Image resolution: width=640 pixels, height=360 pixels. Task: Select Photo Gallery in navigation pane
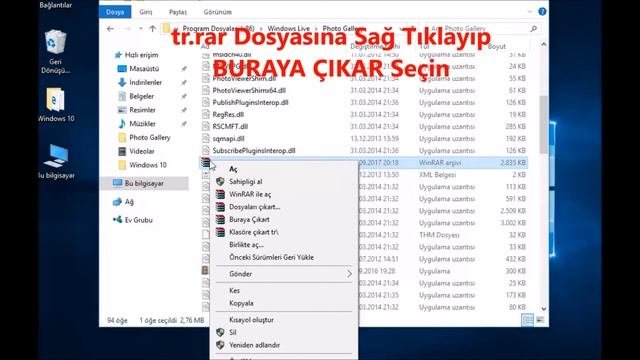coord(149,138)
